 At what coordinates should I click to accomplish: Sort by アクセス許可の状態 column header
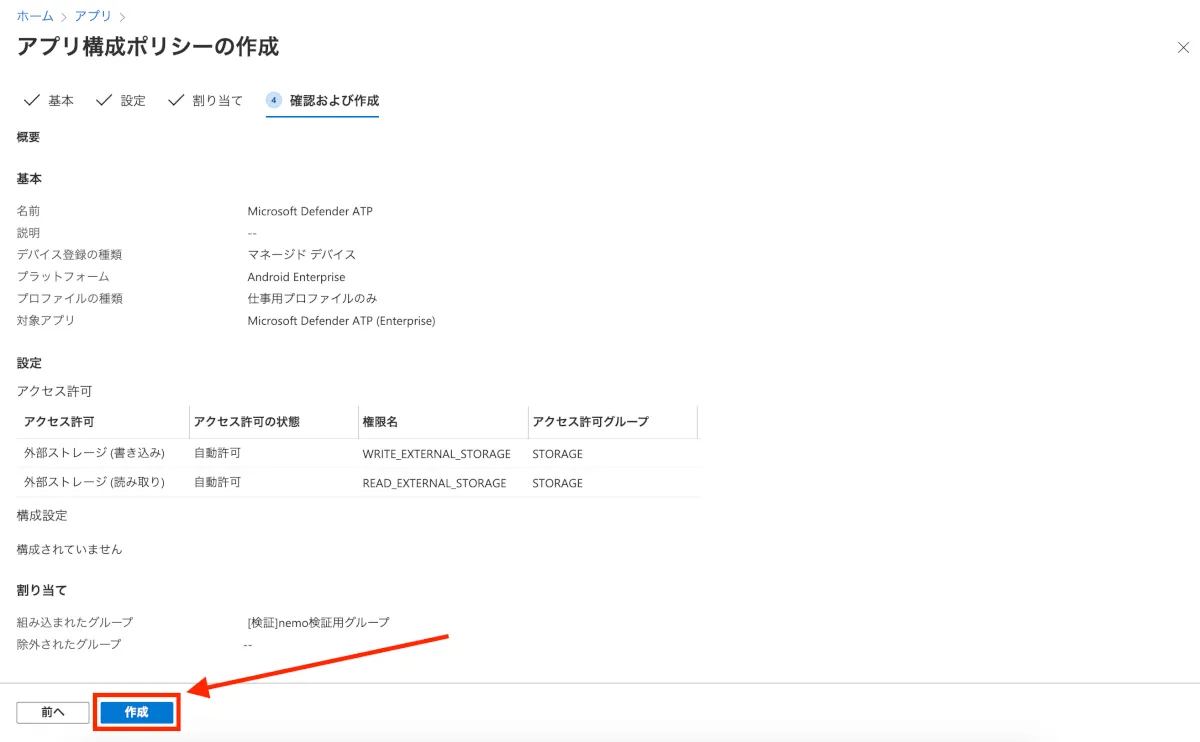246,422
